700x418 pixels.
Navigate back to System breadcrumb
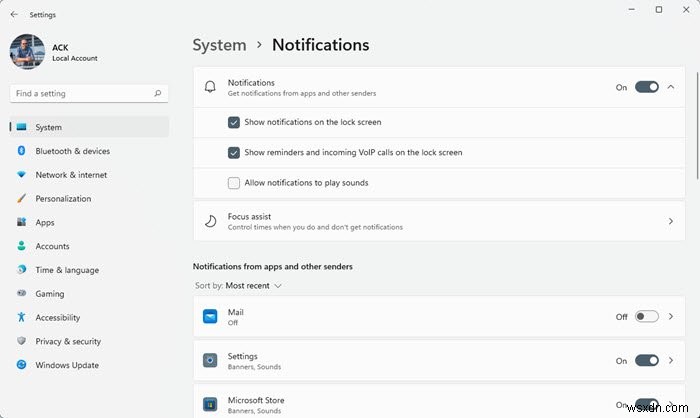[x=219, y=45]
